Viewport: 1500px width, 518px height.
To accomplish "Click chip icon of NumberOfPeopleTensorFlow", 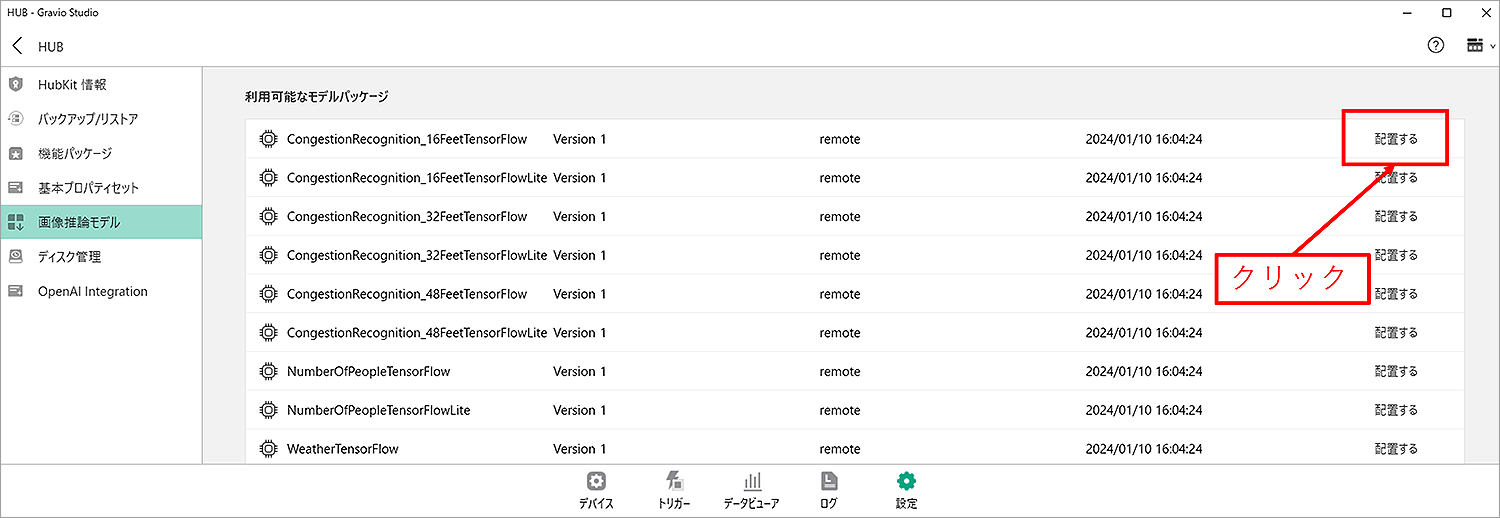I will pos(267,371).
